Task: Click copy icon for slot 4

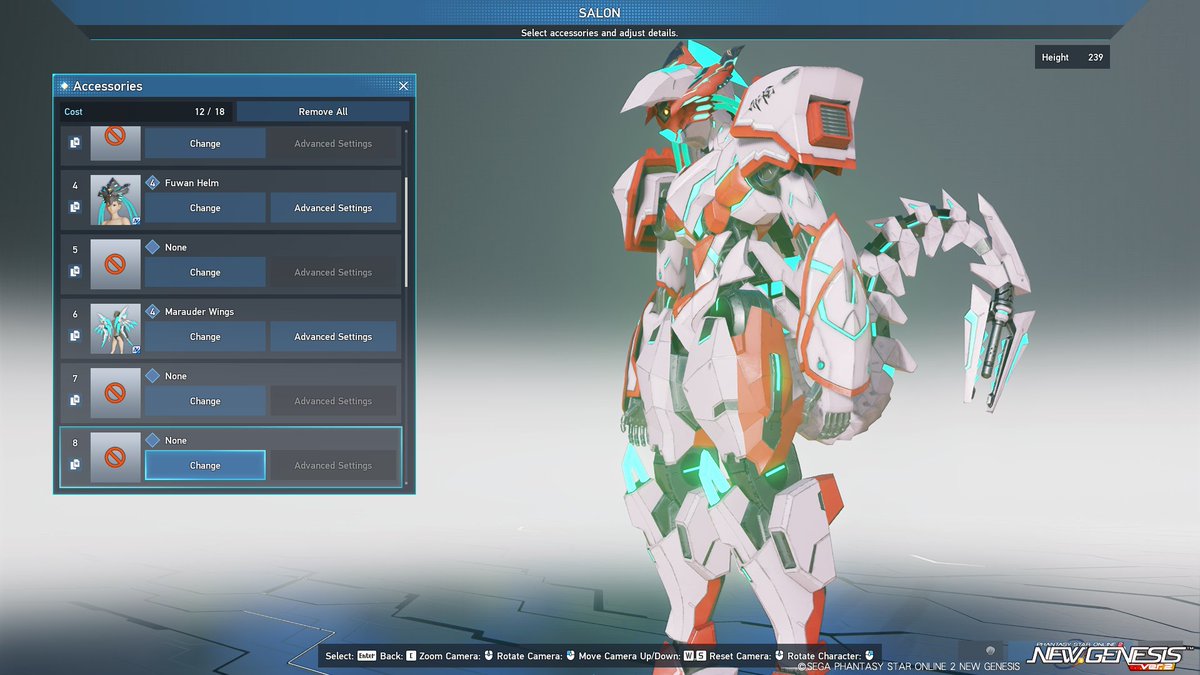Action: 75,207
